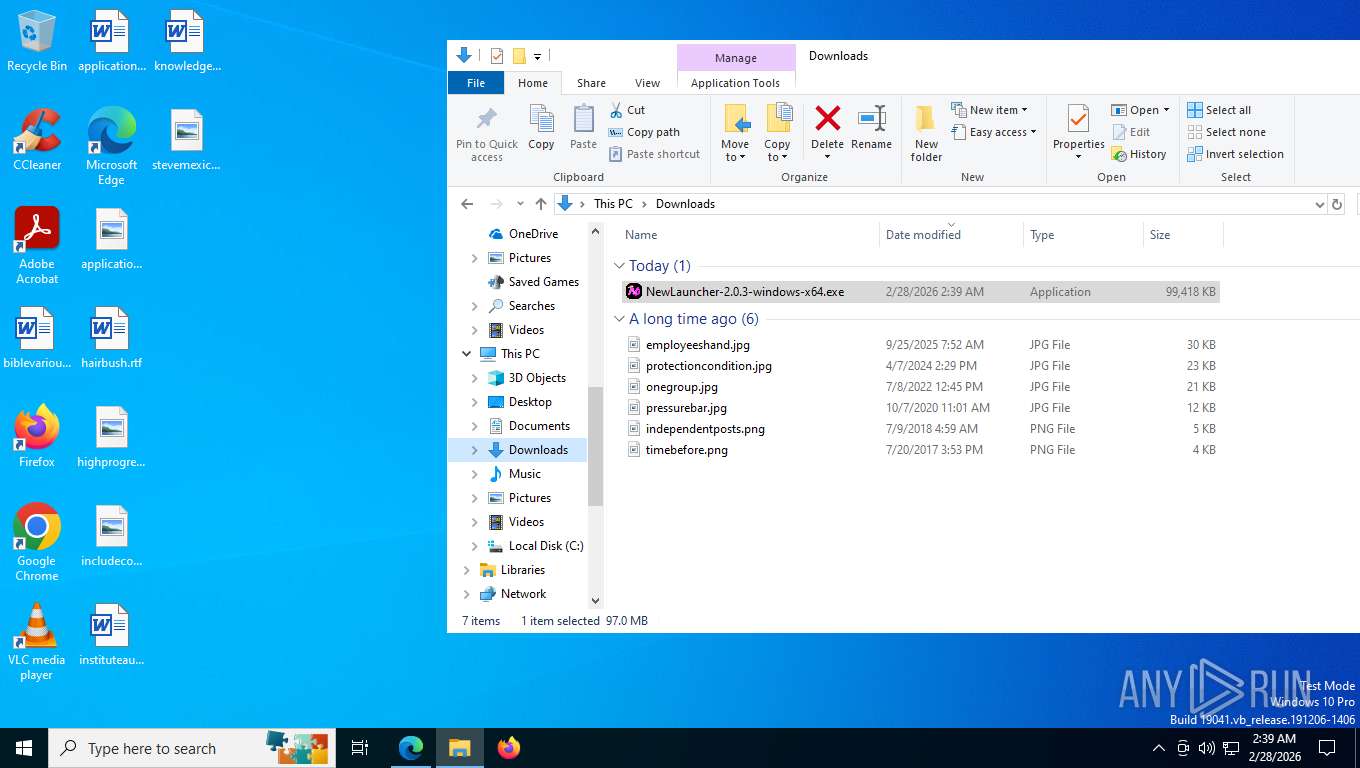Open the Open button dropdown arrow

[x=1166, y=110]
